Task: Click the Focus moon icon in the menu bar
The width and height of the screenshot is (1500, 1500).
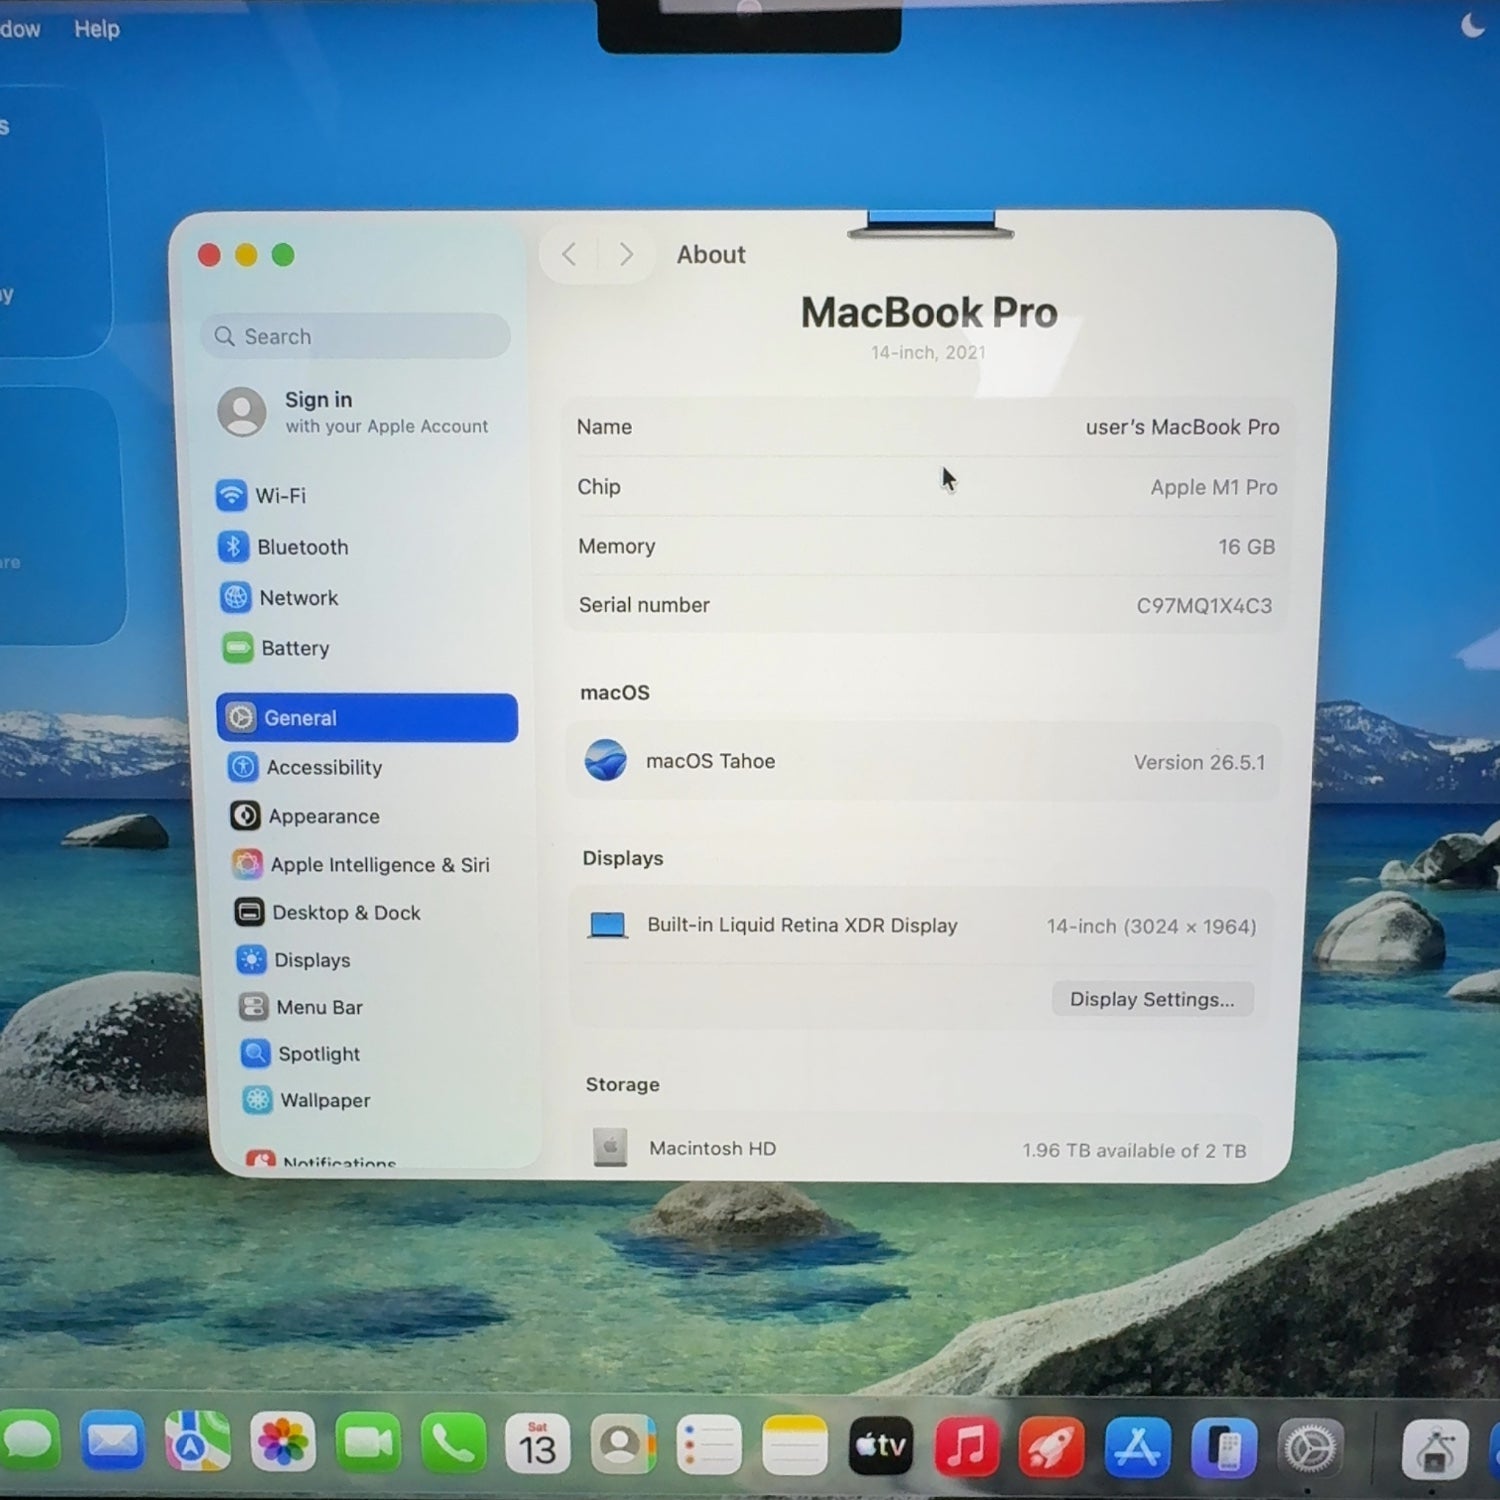Action: pos(1472,25)
